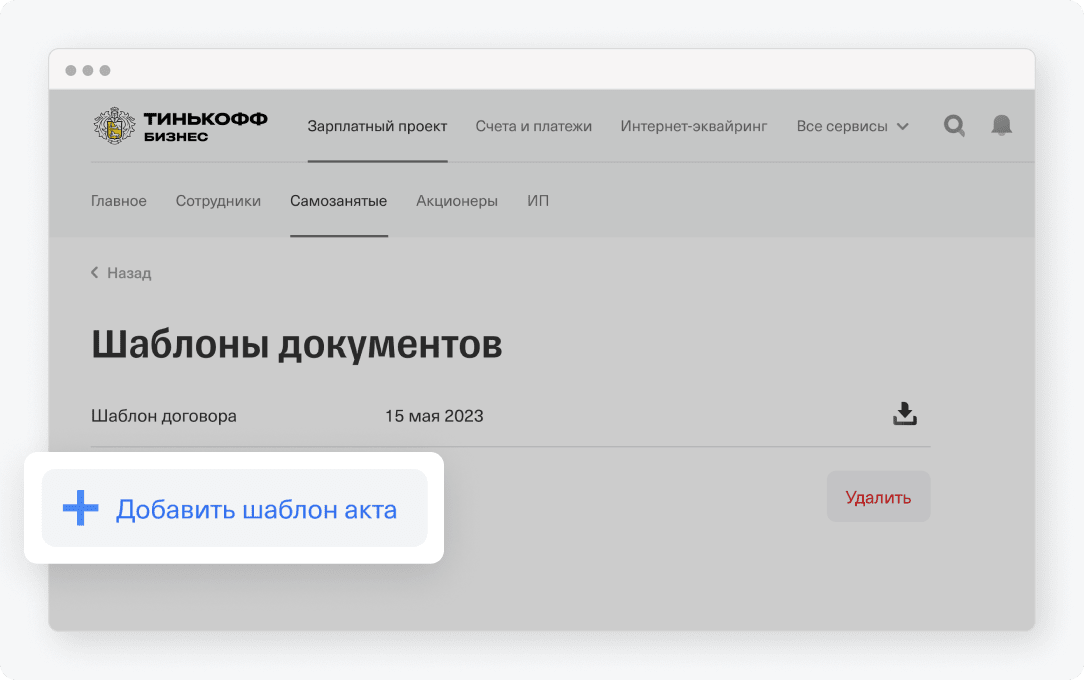Screen dimensions: 1084x680
Task: Click the 15 мая 2023 date
Action: pos(434,416)
